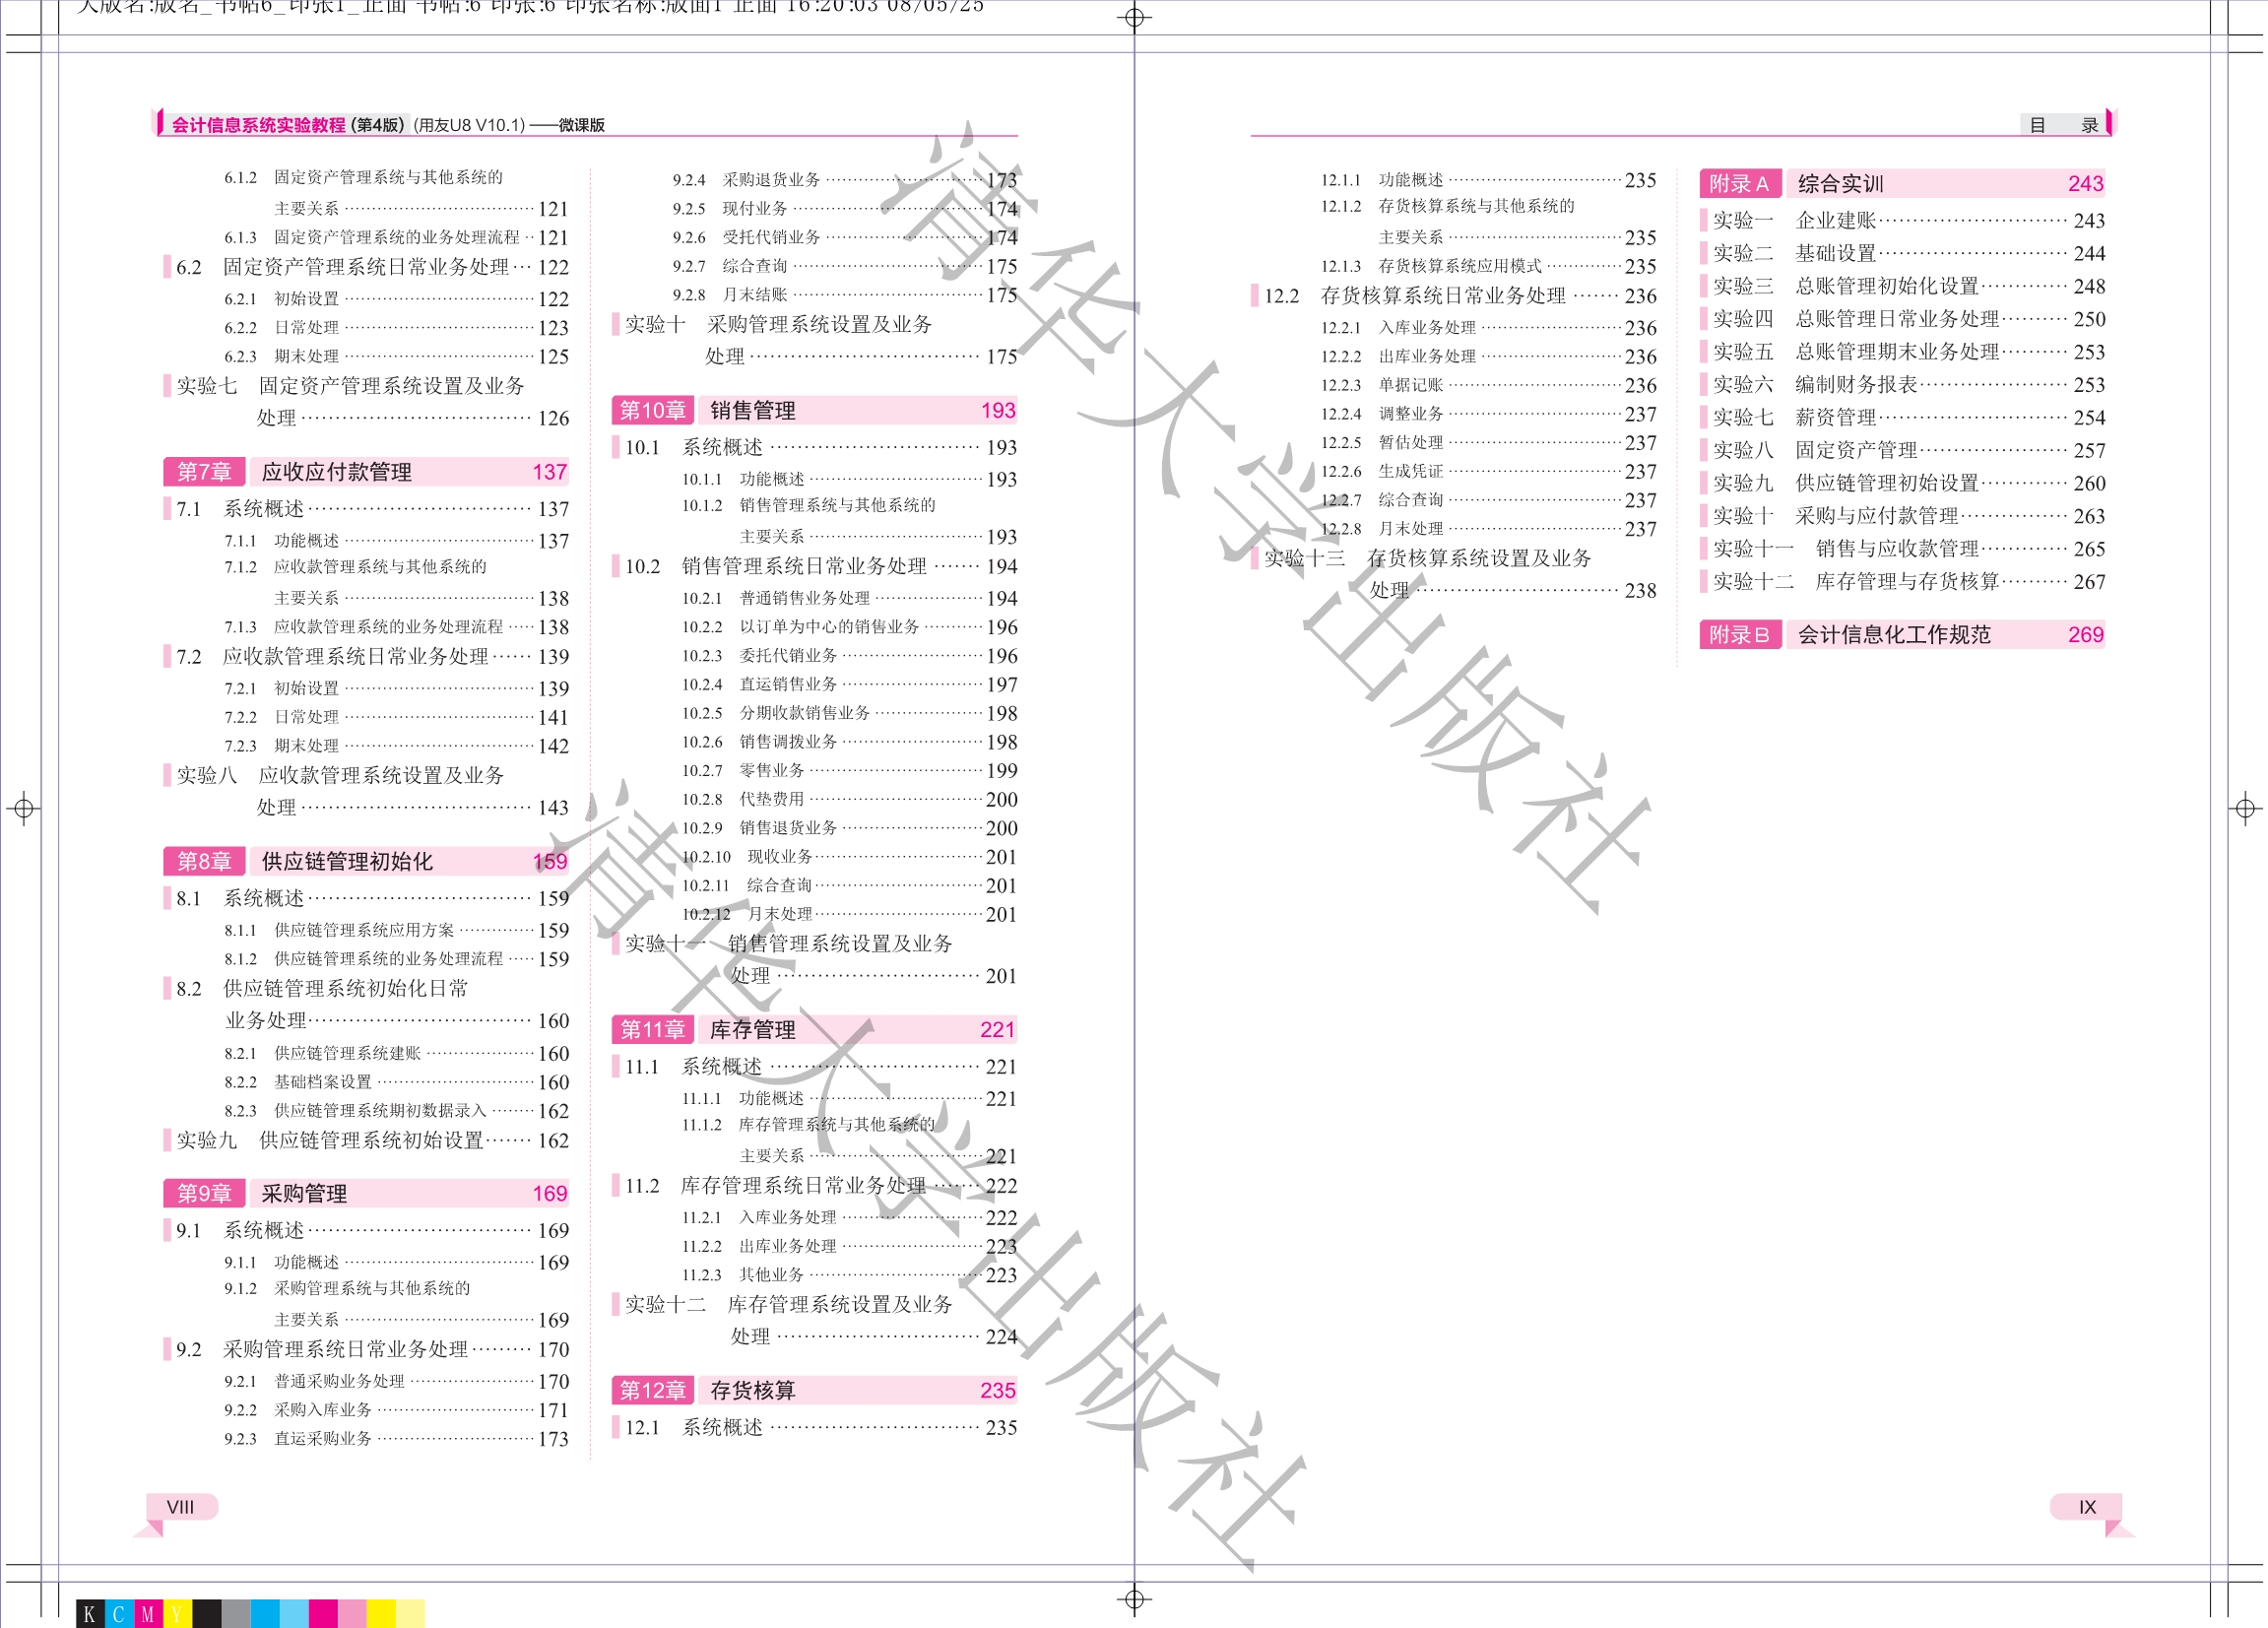
Task: Select the black K color swatch
Action: [x=90, y=1614]
